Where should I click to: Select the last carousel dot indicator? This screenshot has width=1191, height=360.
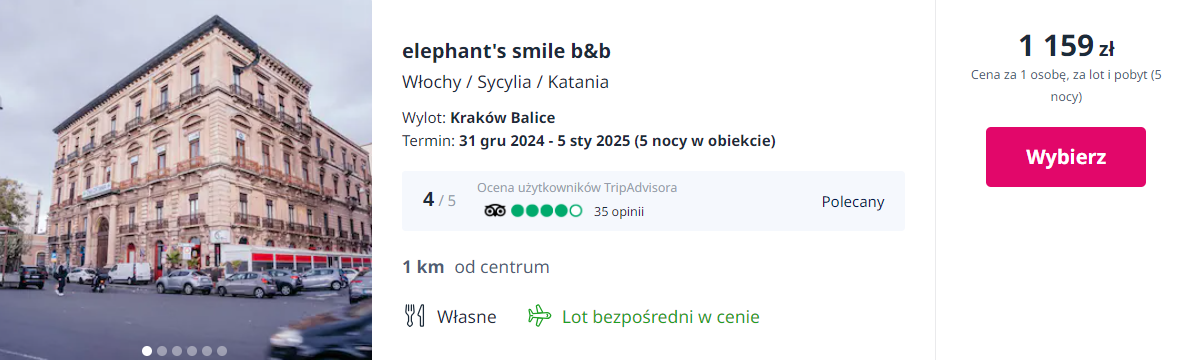[x=222, y=351]
